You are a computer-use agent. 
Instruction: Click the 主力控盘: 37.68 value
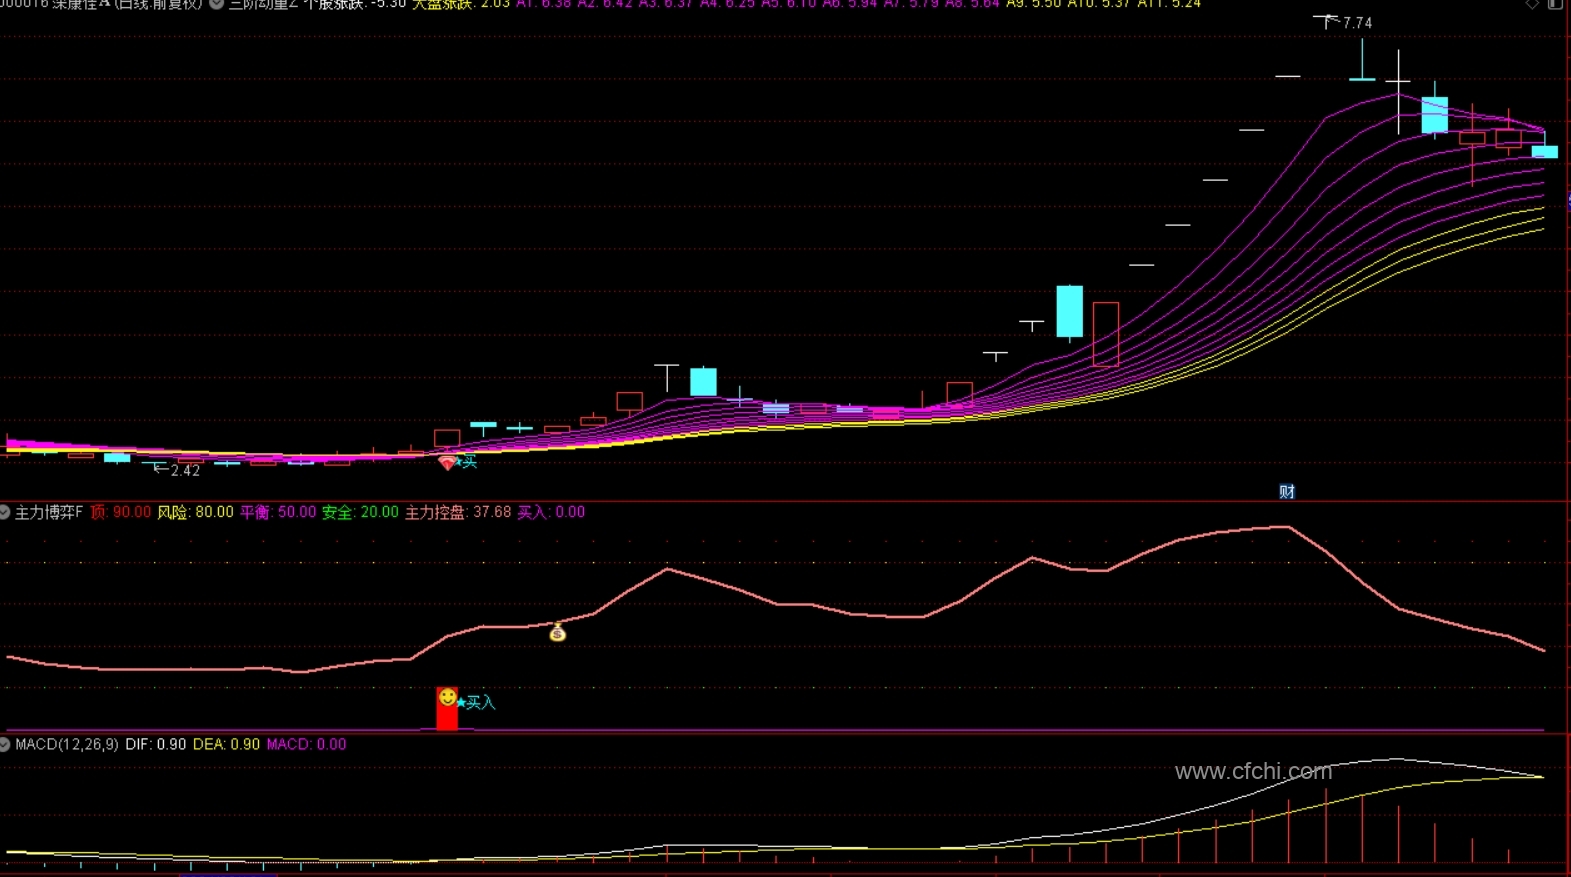[x=458, y=512]
